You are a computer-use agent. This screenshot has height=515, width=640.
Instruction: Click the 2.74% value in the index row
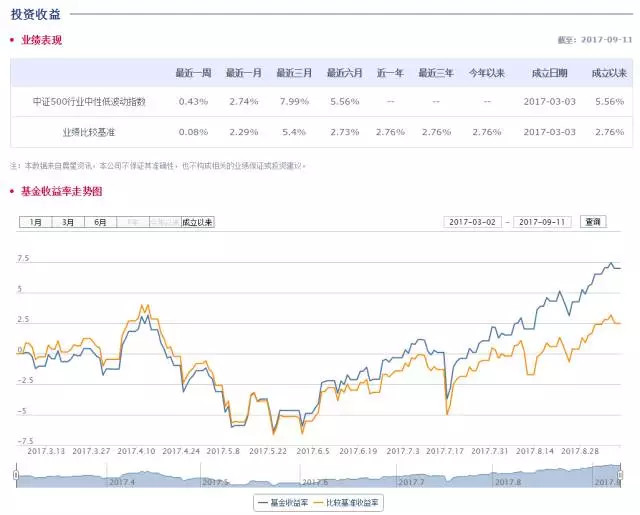244,101
